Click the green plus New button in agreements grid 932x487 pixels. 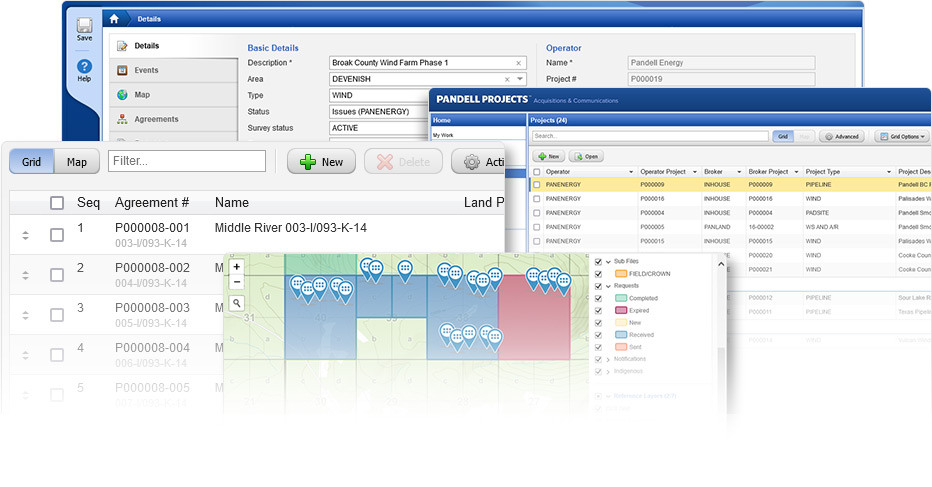tap(322, 162)
